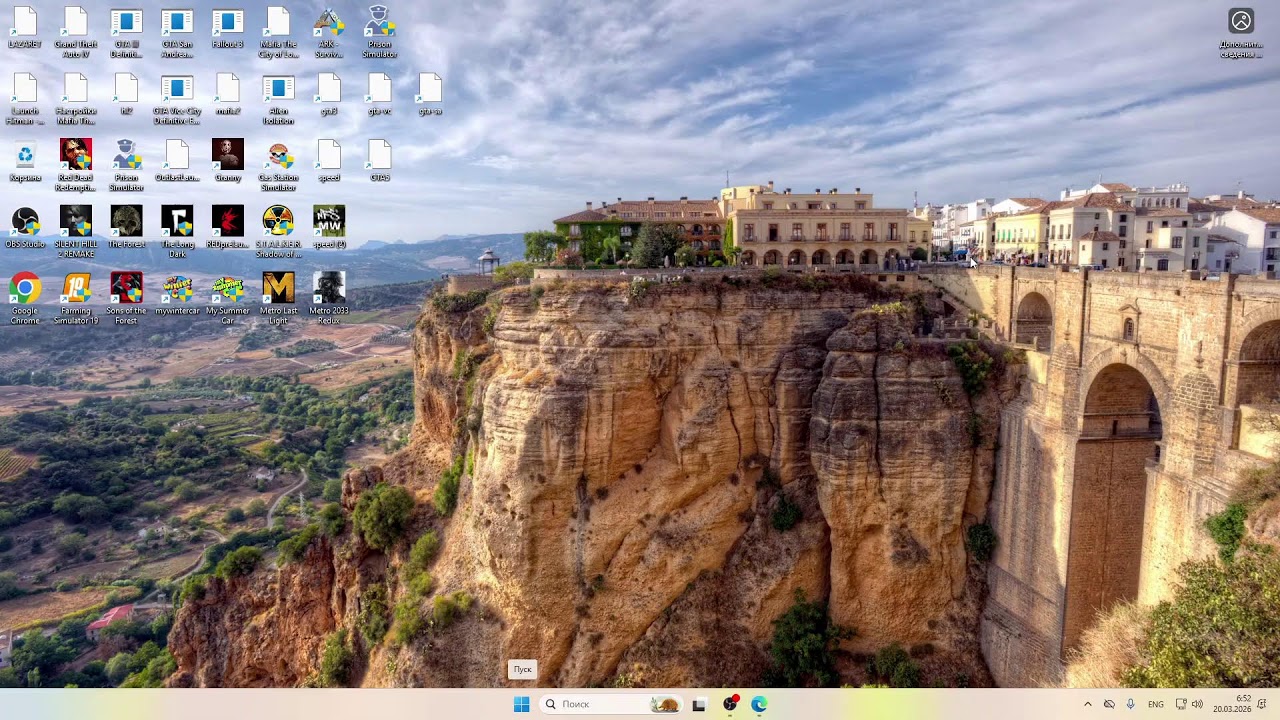The image size is (1280, 720).
Task: Select the GTA San Andreas shortcut
Action: pyautogui.click(x=177, y=33)
